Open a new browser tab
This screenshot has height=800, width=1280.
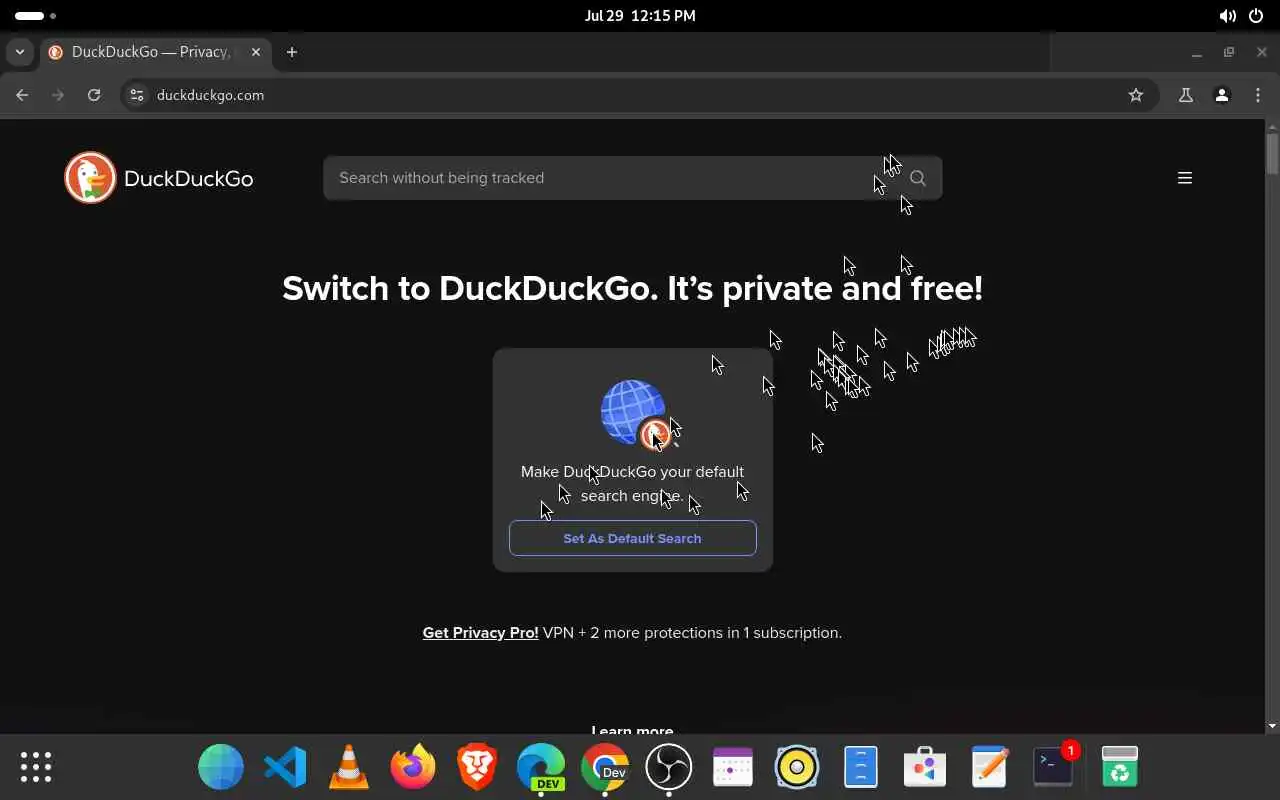pyautogui.click(x=292, y=52)
